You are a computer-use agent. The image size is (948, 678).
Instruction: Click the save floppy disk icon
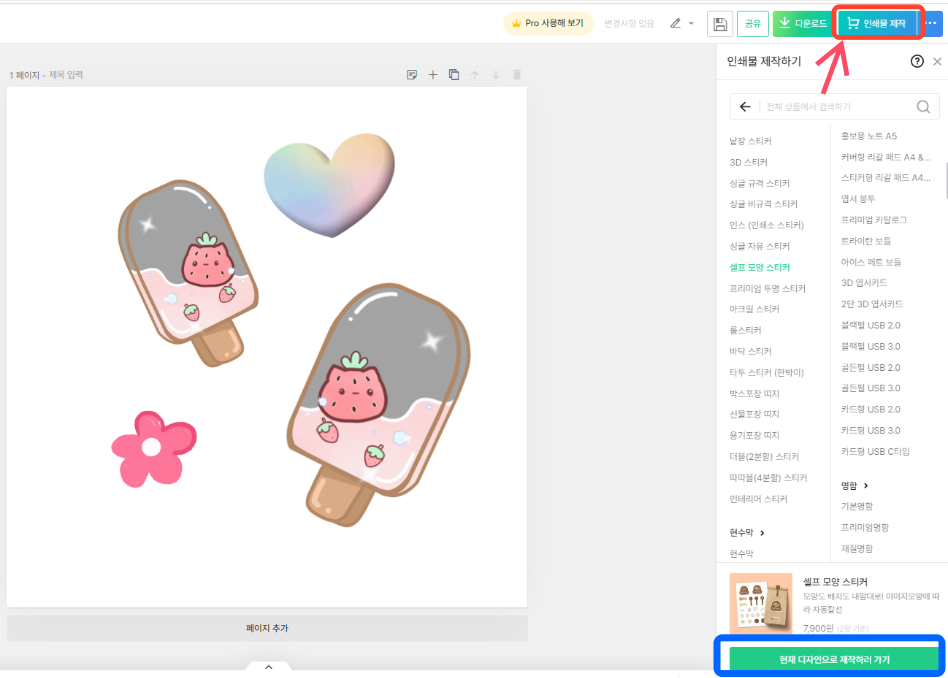tap(720, 24)
